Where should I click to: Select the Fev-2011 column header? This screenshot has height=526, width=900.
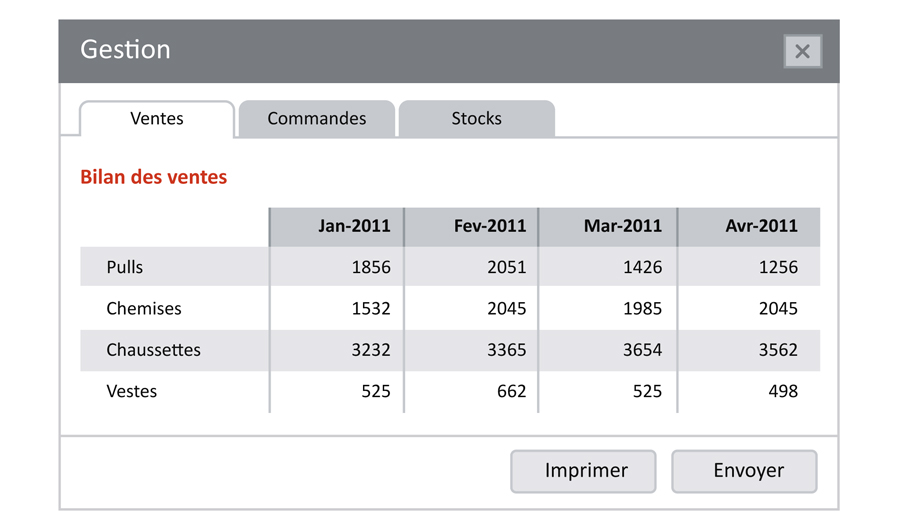pos(489,226)
